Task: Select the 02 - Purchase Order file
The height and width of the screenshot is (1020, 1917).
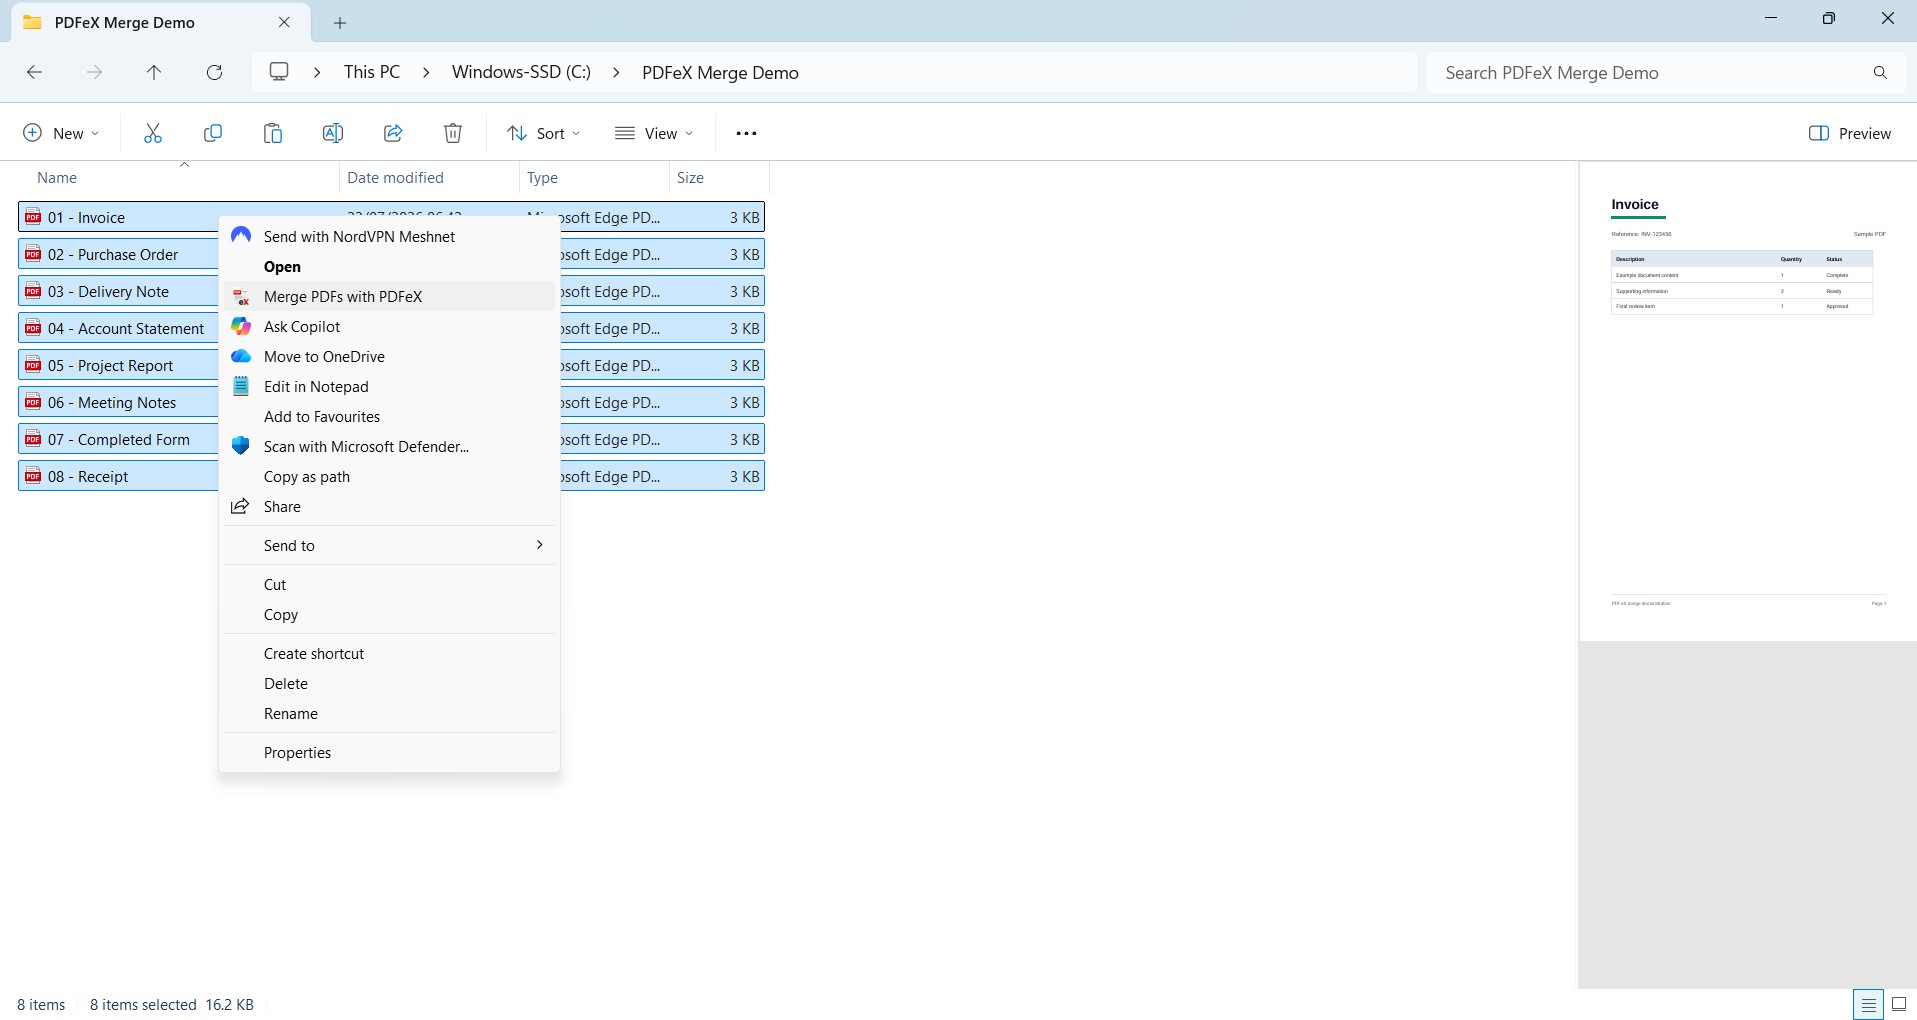Action: pos(119,254)
